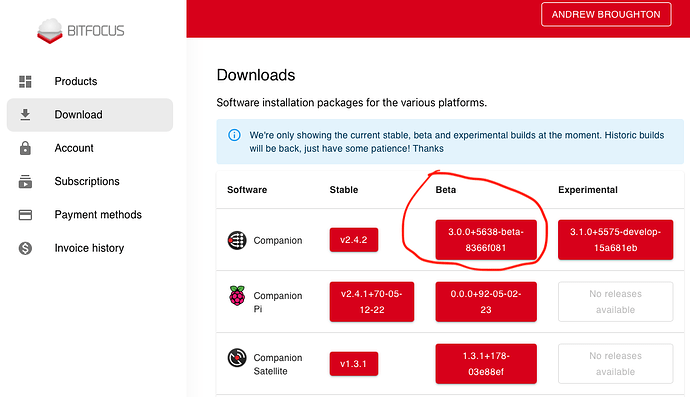This screenshot has width=690, height=397.
Task: Click the Invoice history dollar icon
Action: [25, 248]
